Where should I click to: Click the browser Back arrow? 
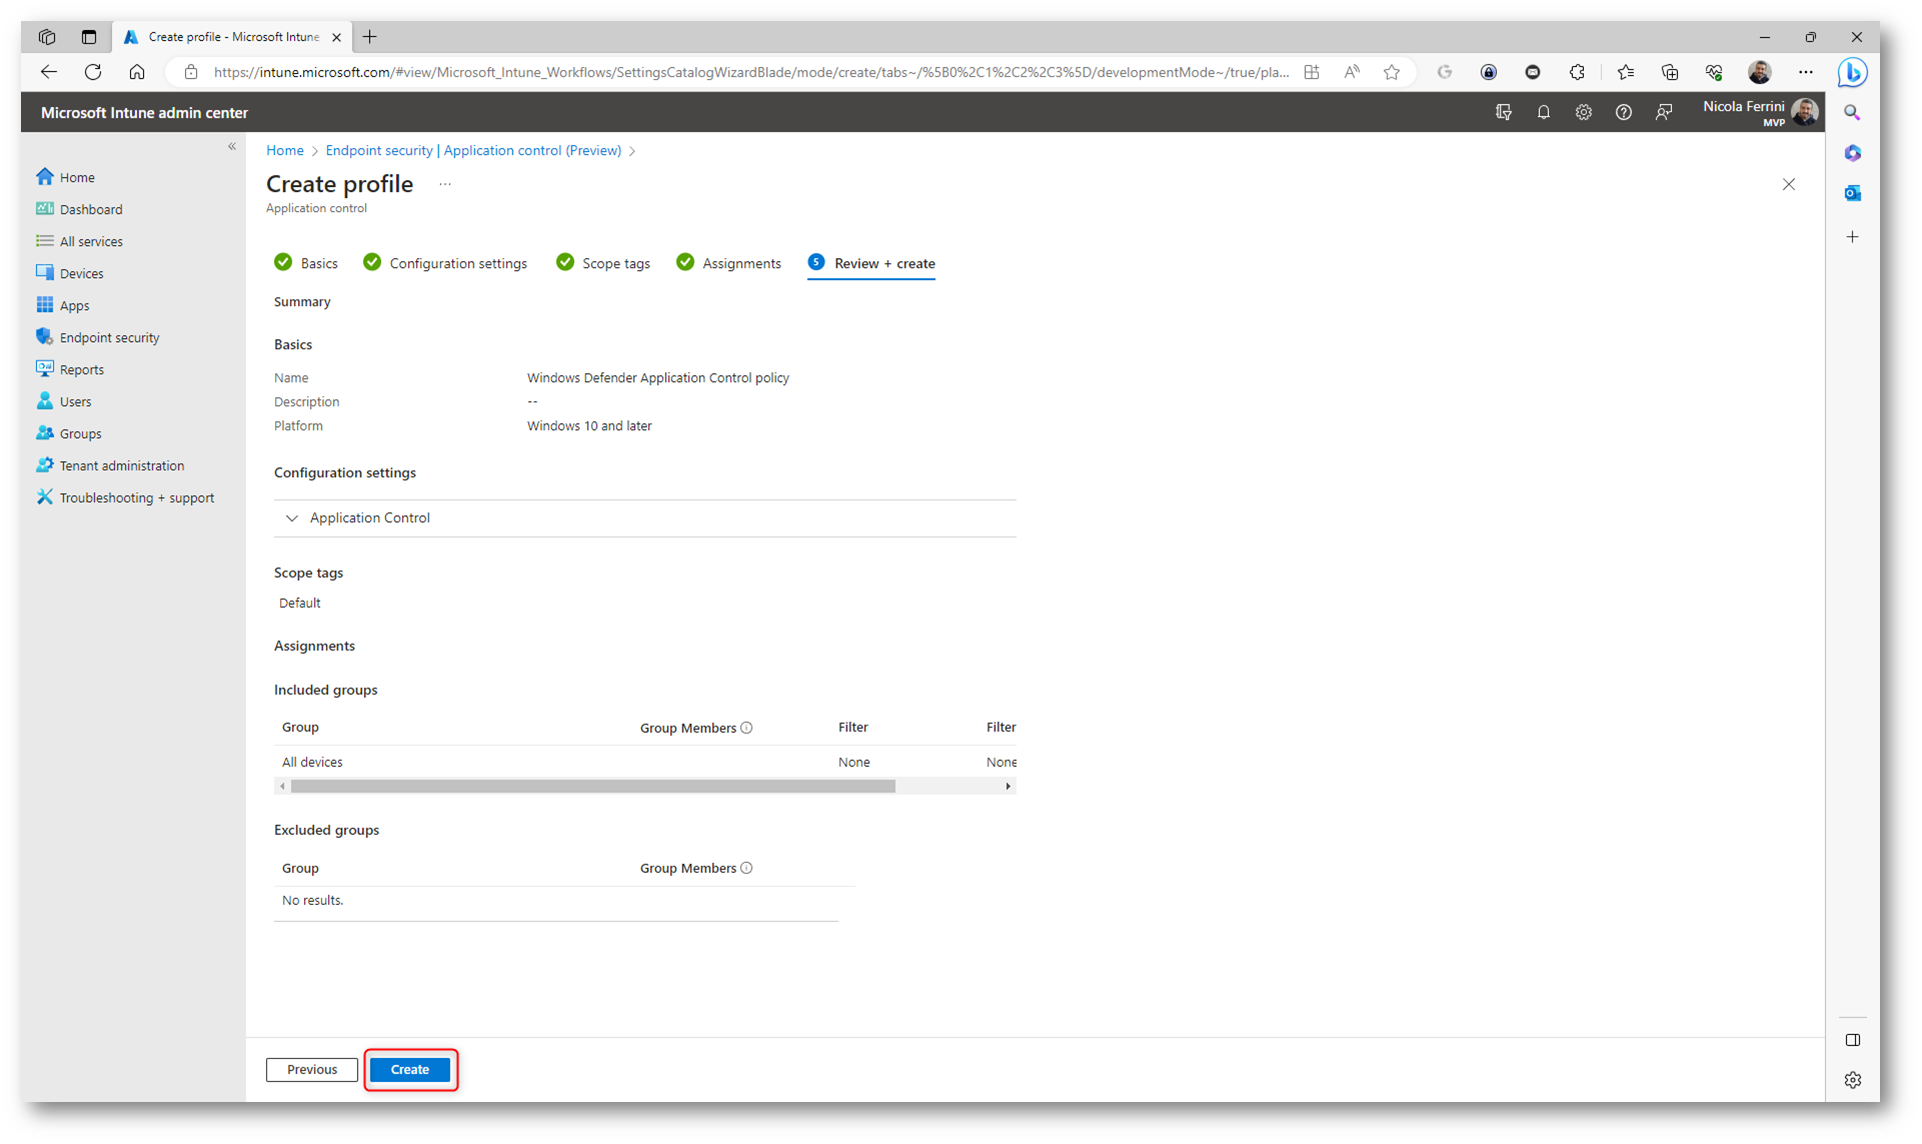click(48, 72)
